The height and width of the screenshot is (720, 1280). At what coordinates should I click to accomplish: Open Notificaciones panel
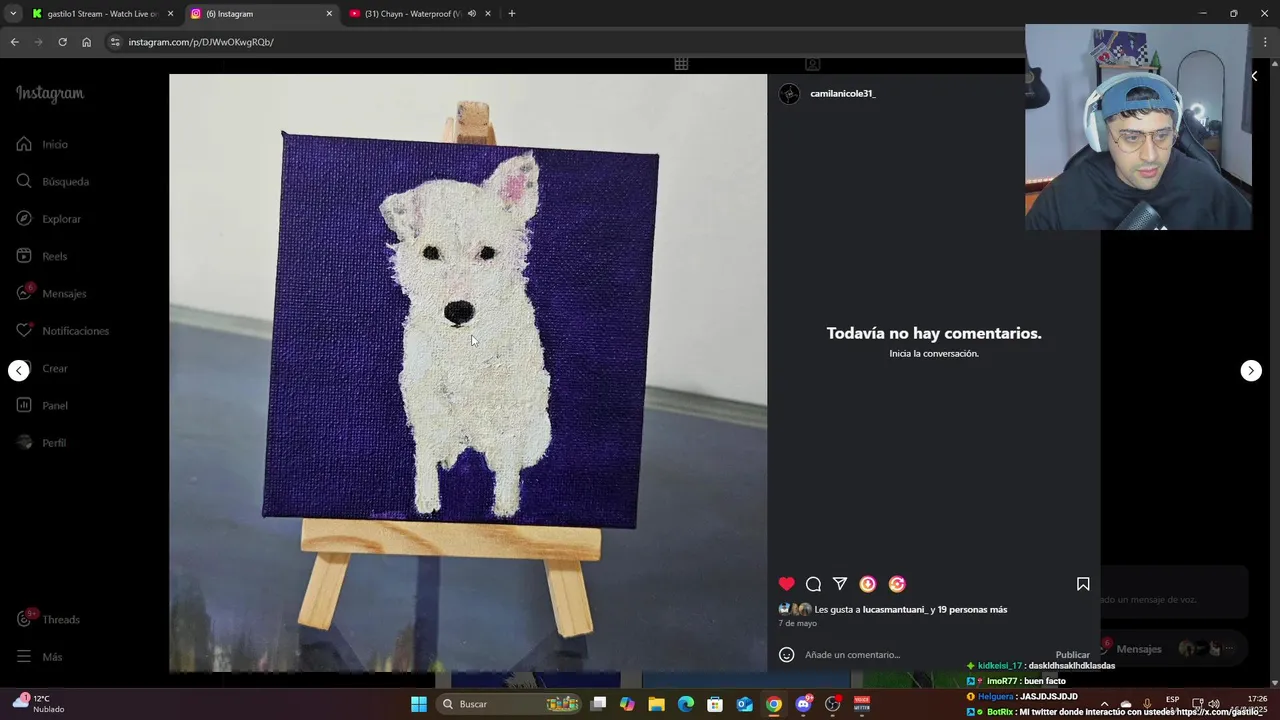pyautogui.click(x=62, y=330)
